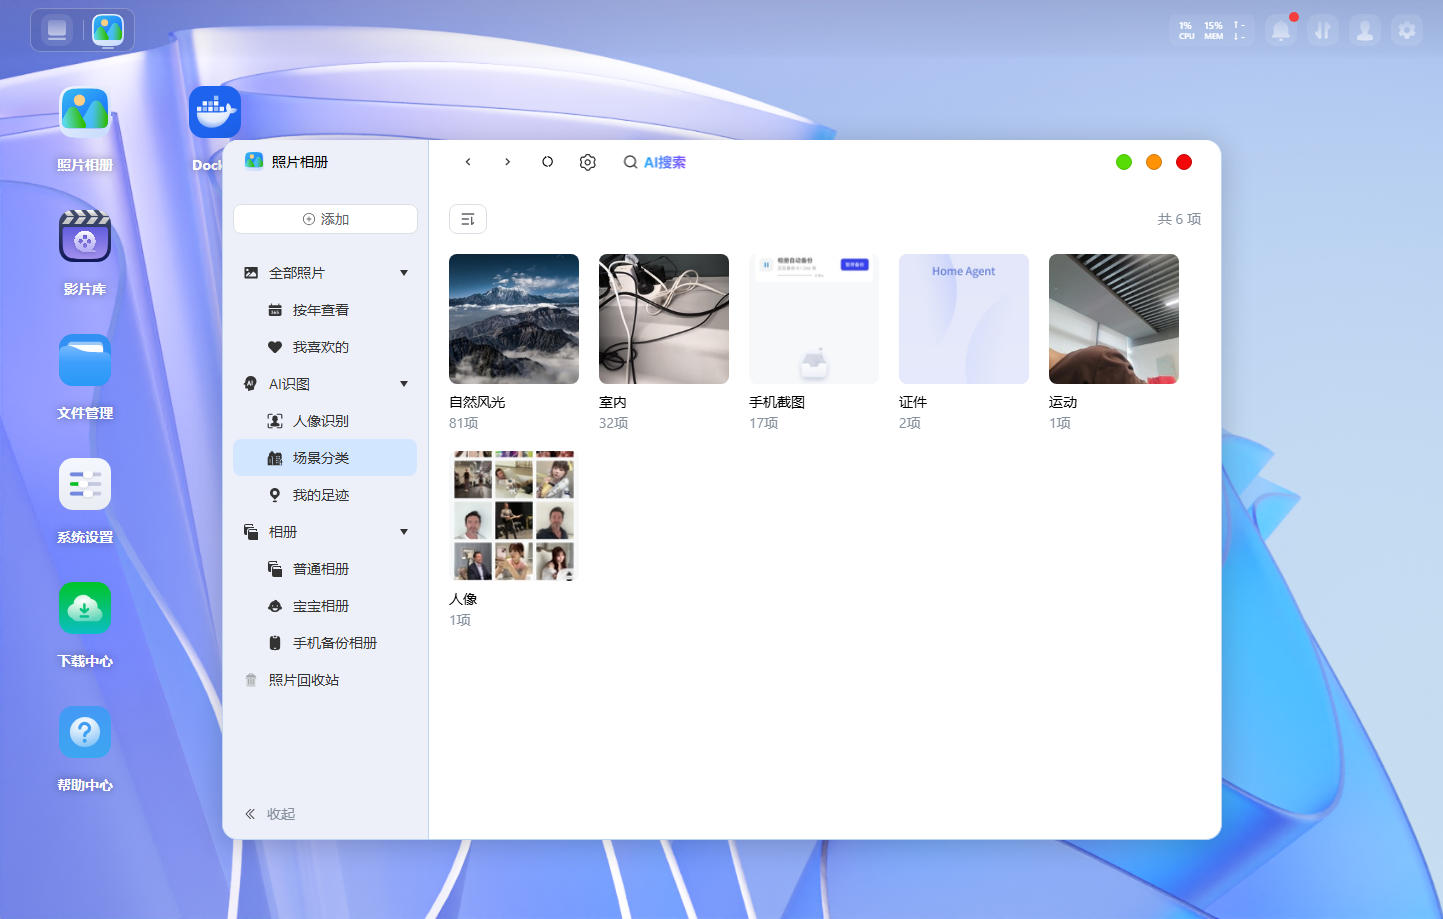Click the 室内 category label

pos(613,402)
